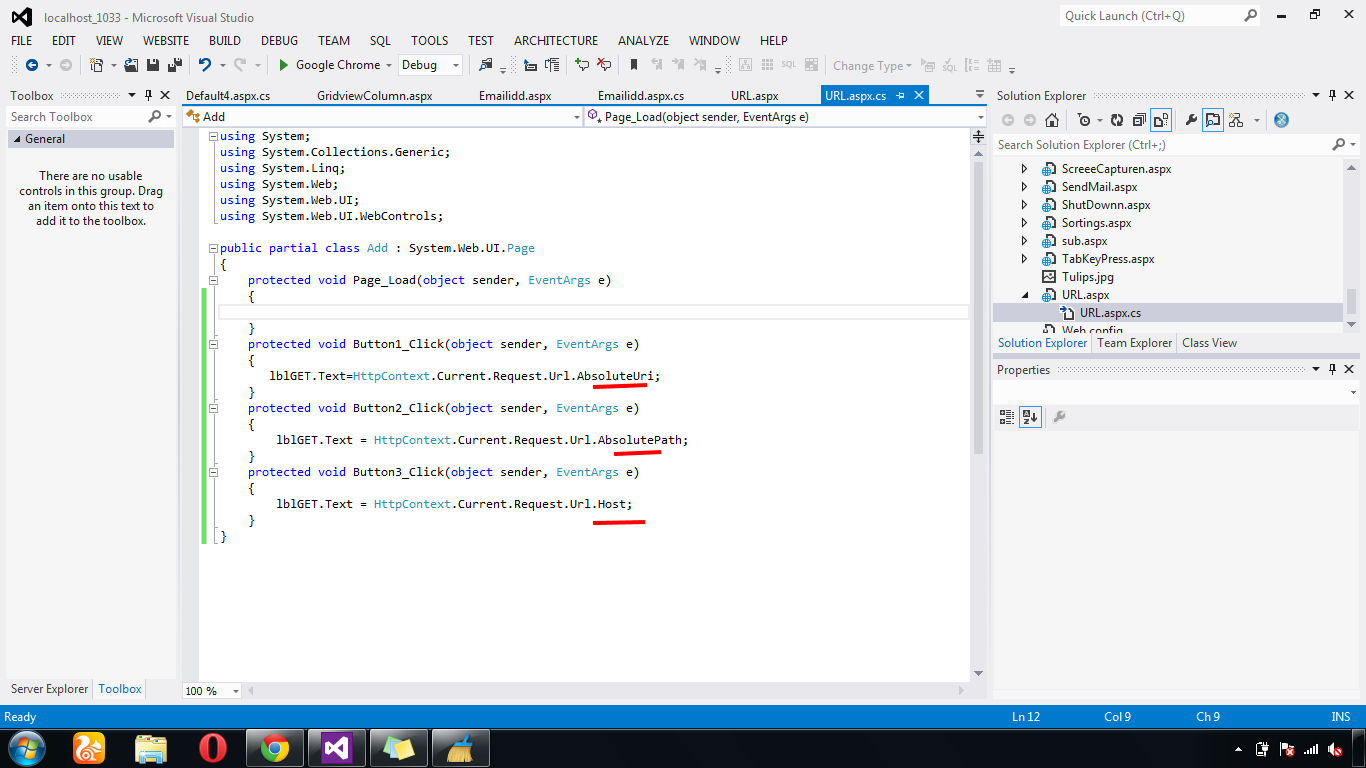Open the DEBUG menu
Image resolution: width=1366 pixels, height=768 pixels.
(280, 40)
